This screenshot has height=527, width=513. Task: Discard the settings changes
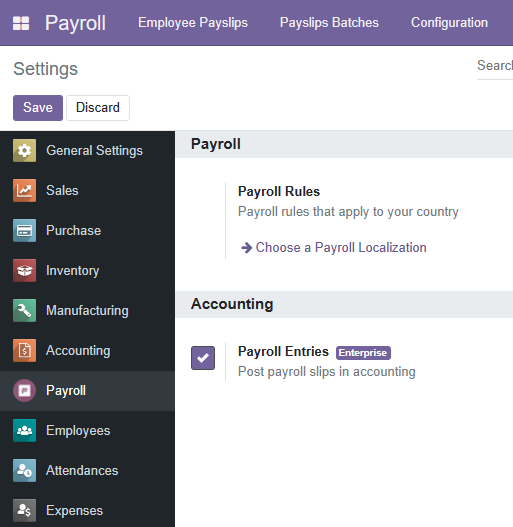tap(98, 108)
